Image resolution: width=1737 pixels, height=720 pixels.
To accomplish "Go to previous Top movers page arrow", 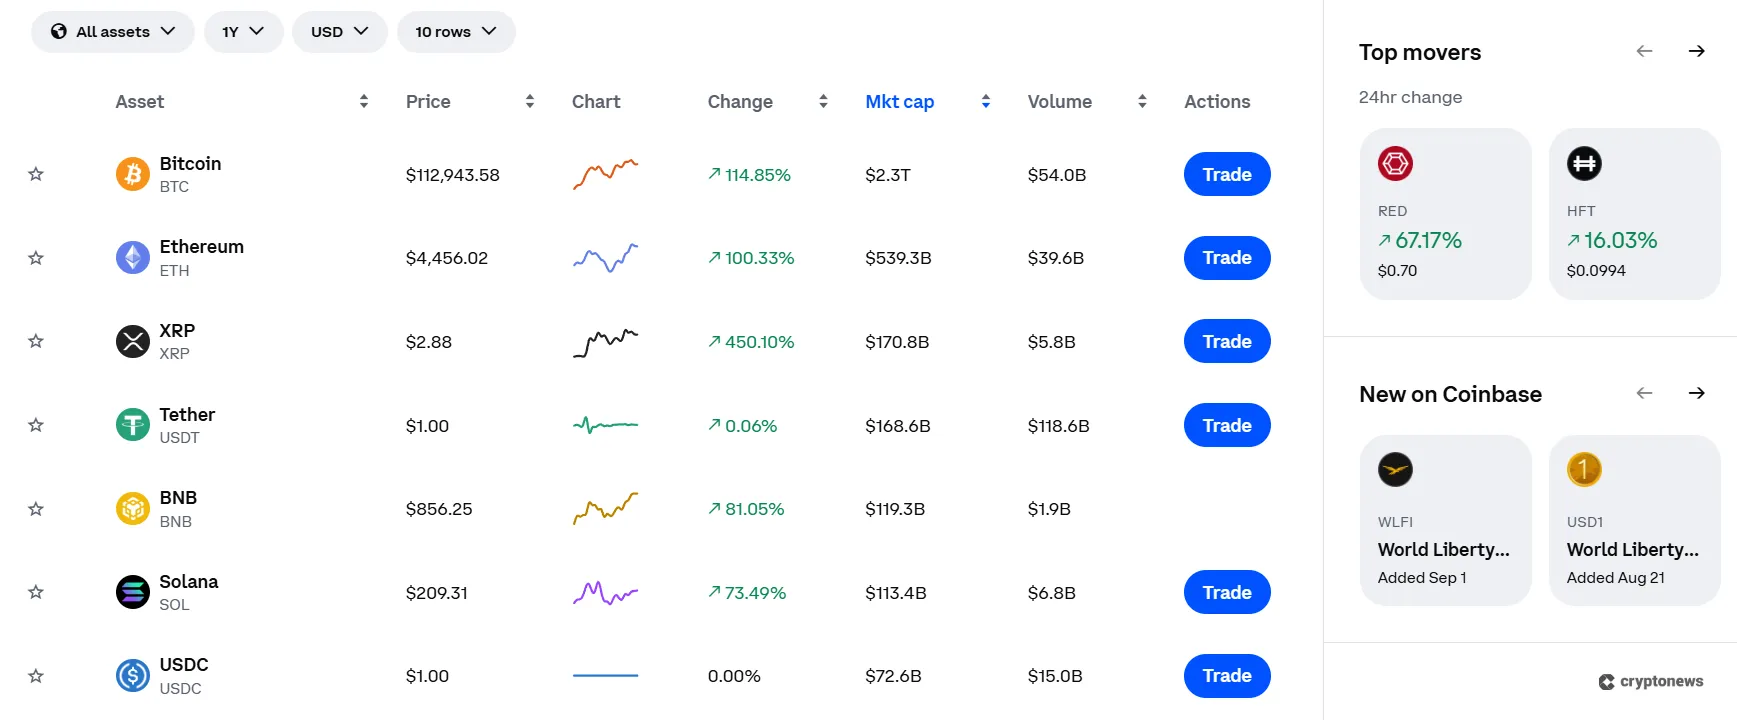I will pos(1644,51).
